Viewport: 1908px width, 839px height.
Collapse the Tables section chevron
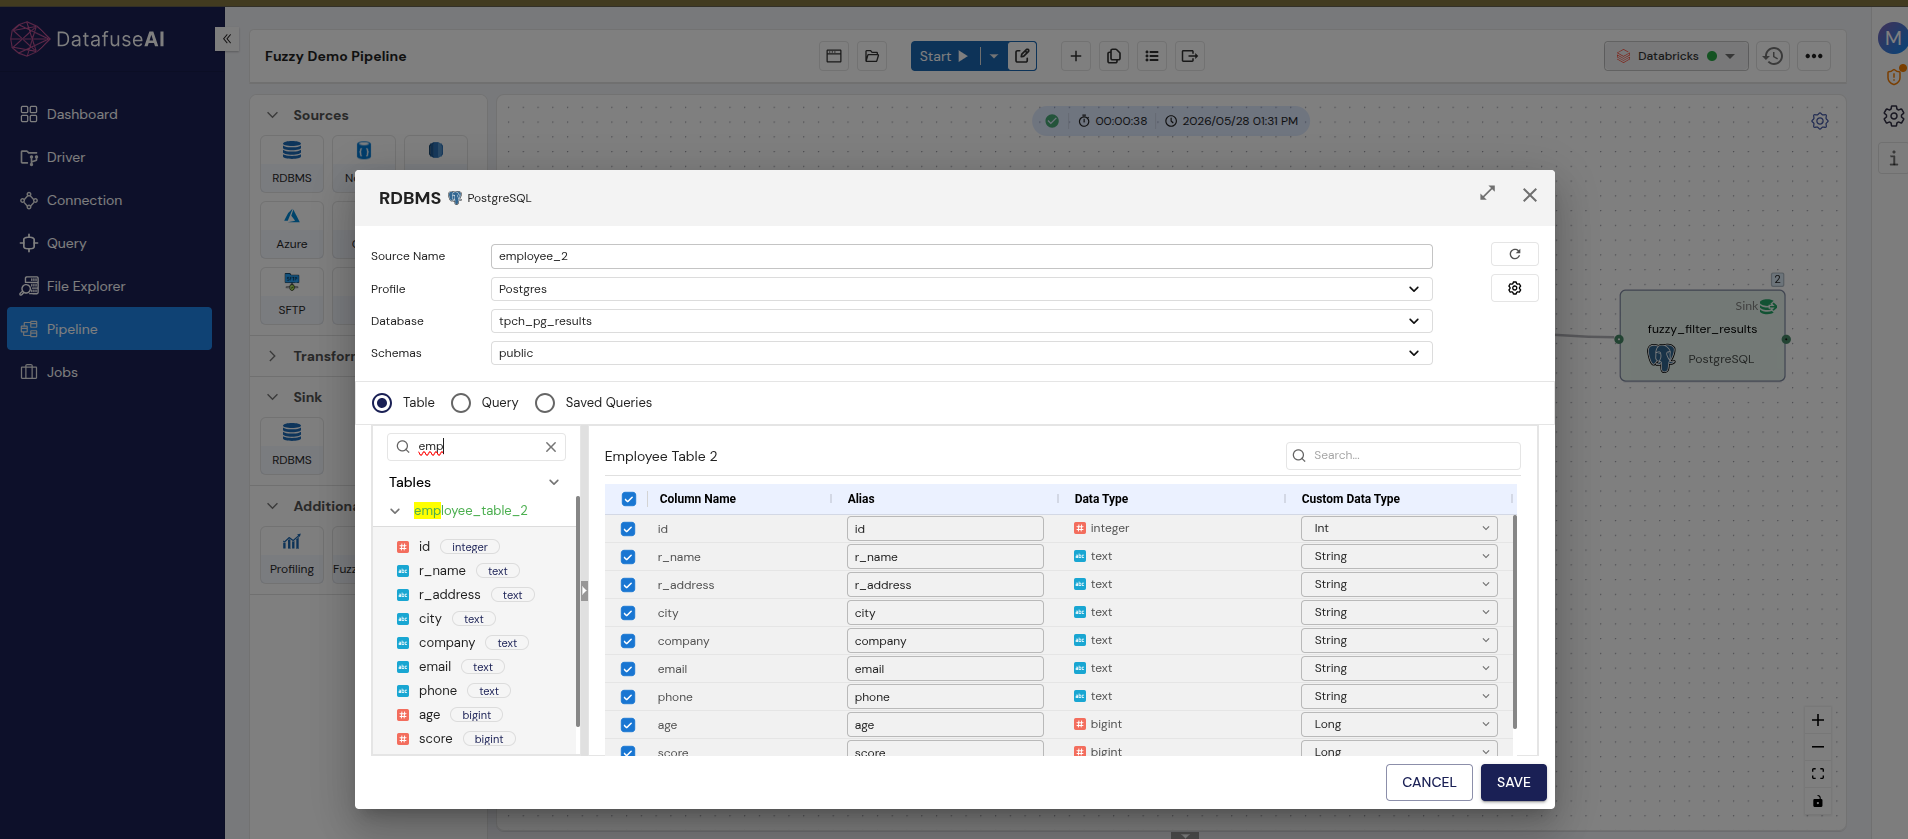[554, 482]
